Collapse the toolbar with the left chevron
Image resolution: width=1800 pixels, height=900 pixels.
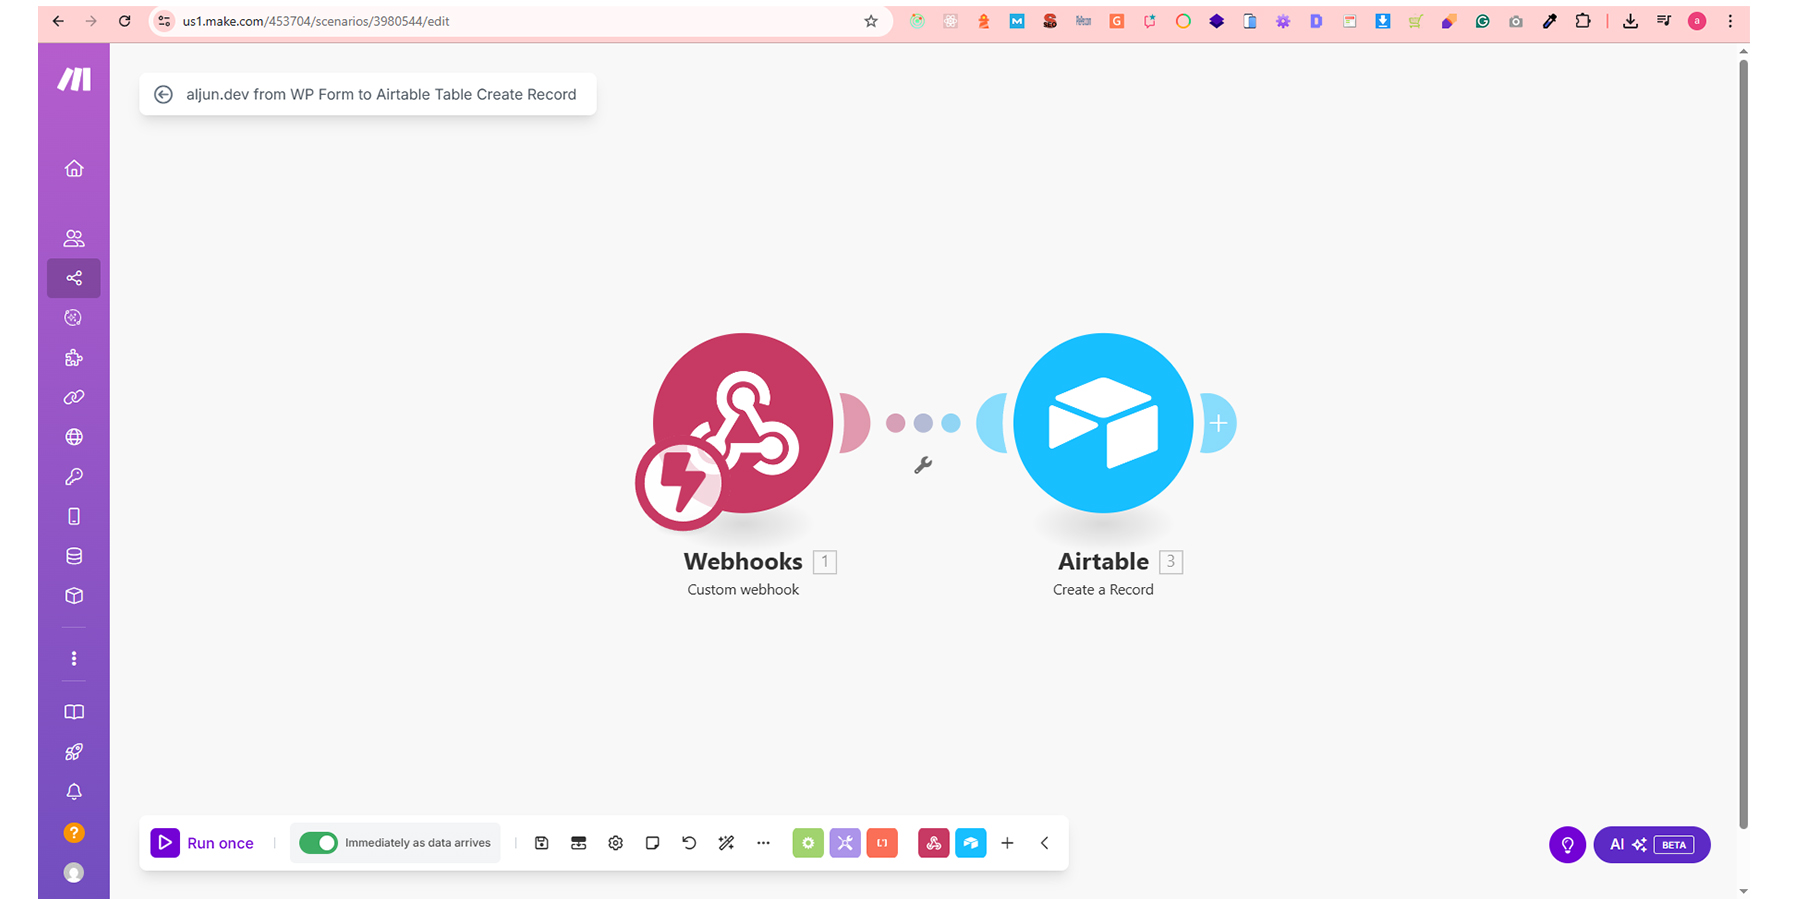[x=1044, y=843]
